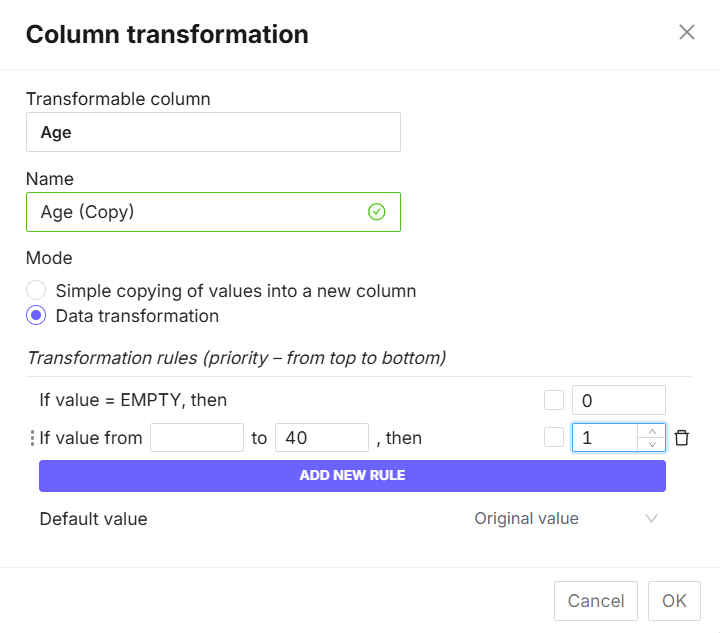Screen dimensions: 720x633
Task: Click the range rule result field with 1
Action: (x=605, y=438)
